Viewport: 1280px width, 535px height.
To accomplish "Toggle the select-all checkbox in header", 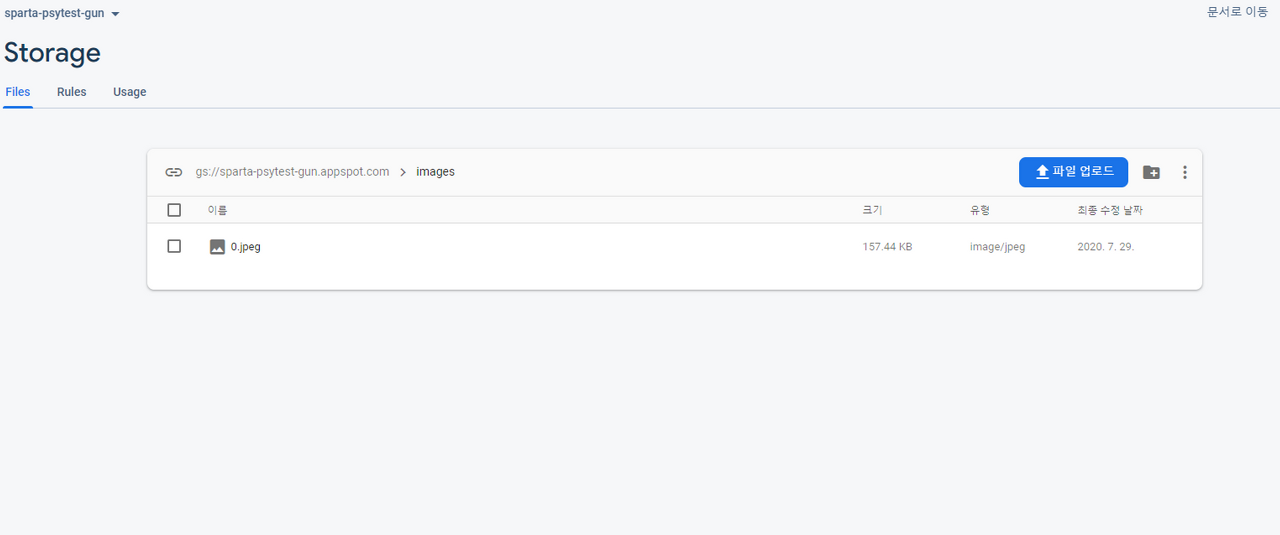I will [x=174, y=210].
